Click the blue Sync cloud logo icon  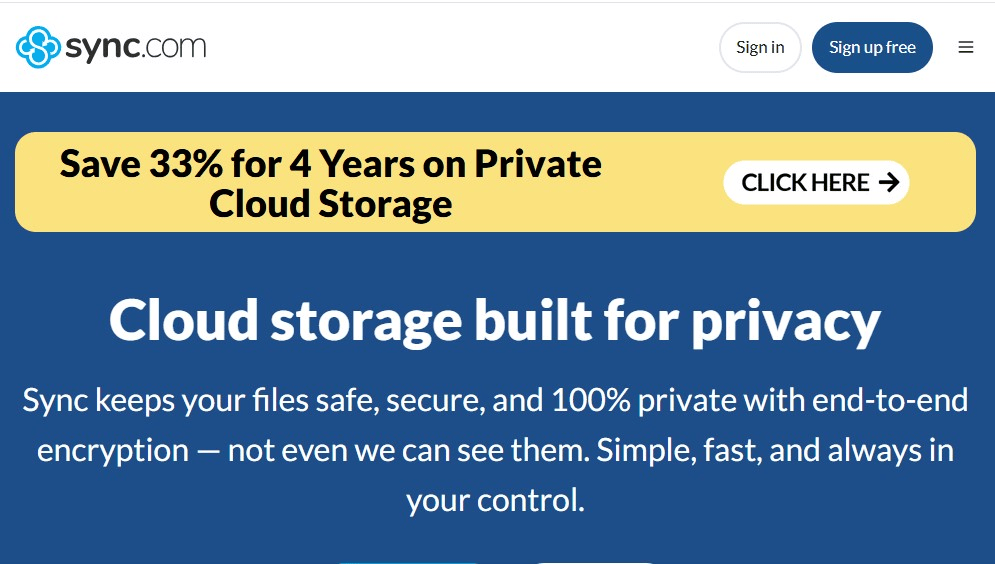tap(38, 47)
